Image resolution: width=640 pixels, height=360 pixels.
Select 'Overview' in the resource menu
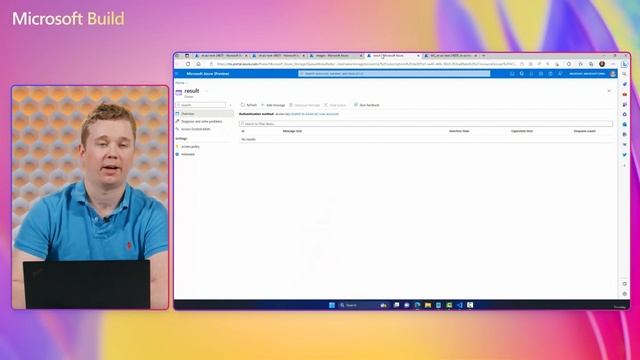coord(204,114)
